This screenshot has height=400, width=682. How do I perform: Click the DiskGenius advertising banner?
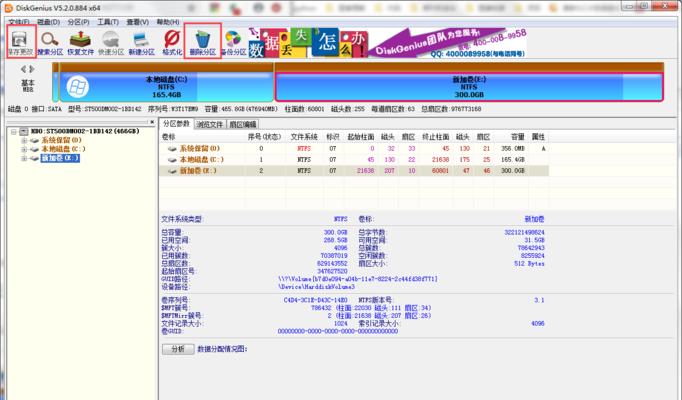click(387, 43)
